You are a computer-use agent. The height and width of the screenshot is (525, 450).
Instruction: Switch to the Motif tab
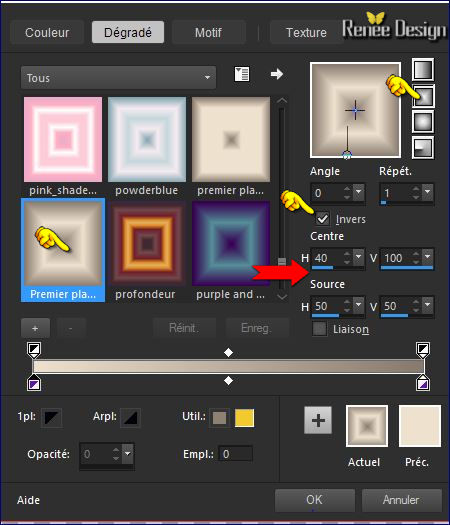click(x=208, y=32)
